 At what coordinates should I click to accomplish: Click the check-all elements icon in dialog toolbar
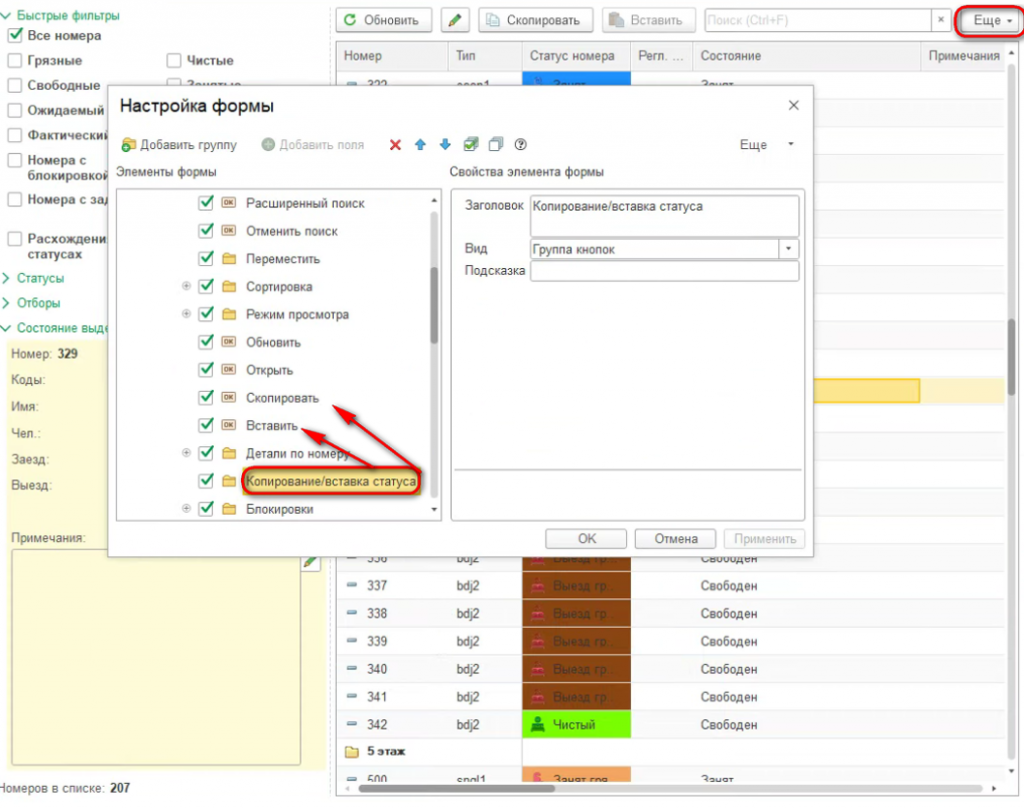click(x=471, y=144)
